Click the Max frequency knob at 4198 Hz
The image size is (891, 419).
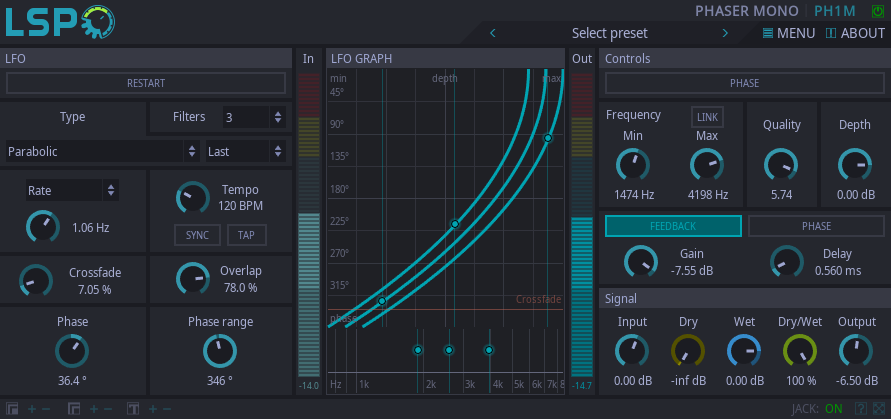tap(707, 165)
